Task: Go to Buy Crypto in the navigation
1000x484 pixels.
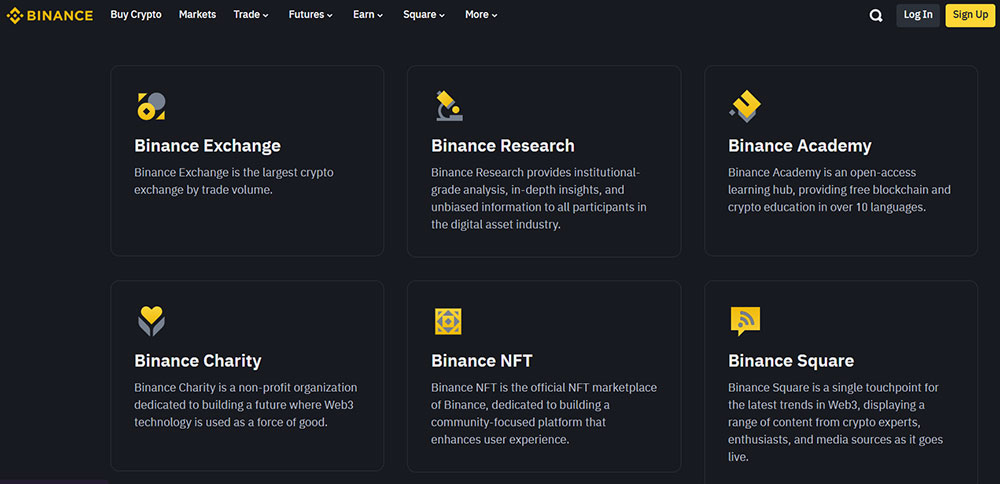Action: tap(134, 15)
